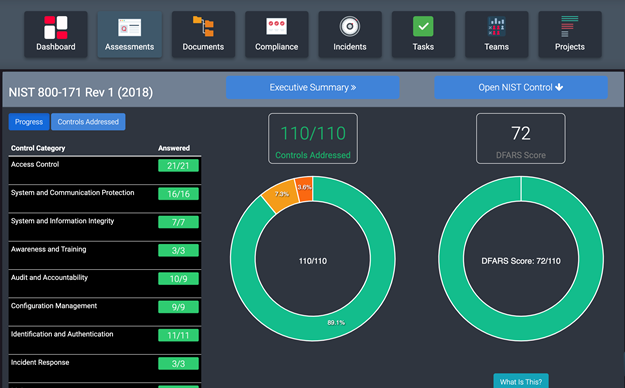Screen dimensions: 625x388
Task: Click the What Is This? button
Action: point(521,381)
